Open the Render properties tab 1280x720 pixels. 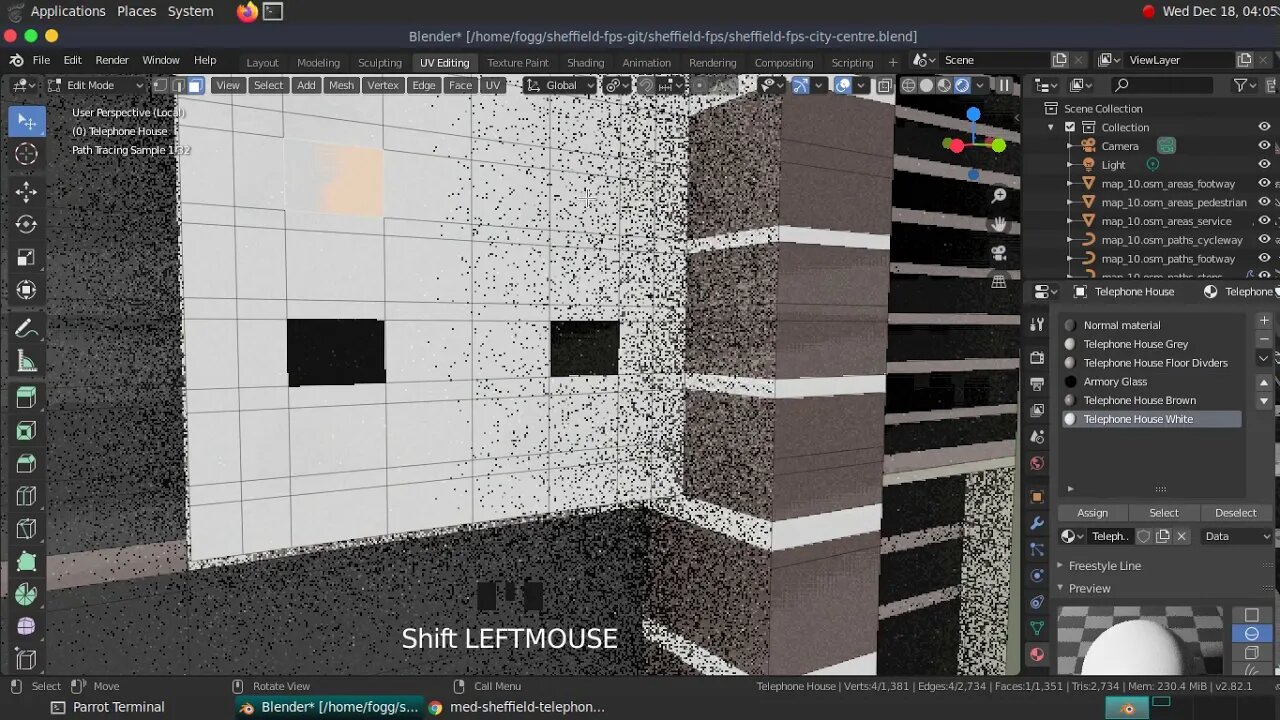coord(1037,358)
